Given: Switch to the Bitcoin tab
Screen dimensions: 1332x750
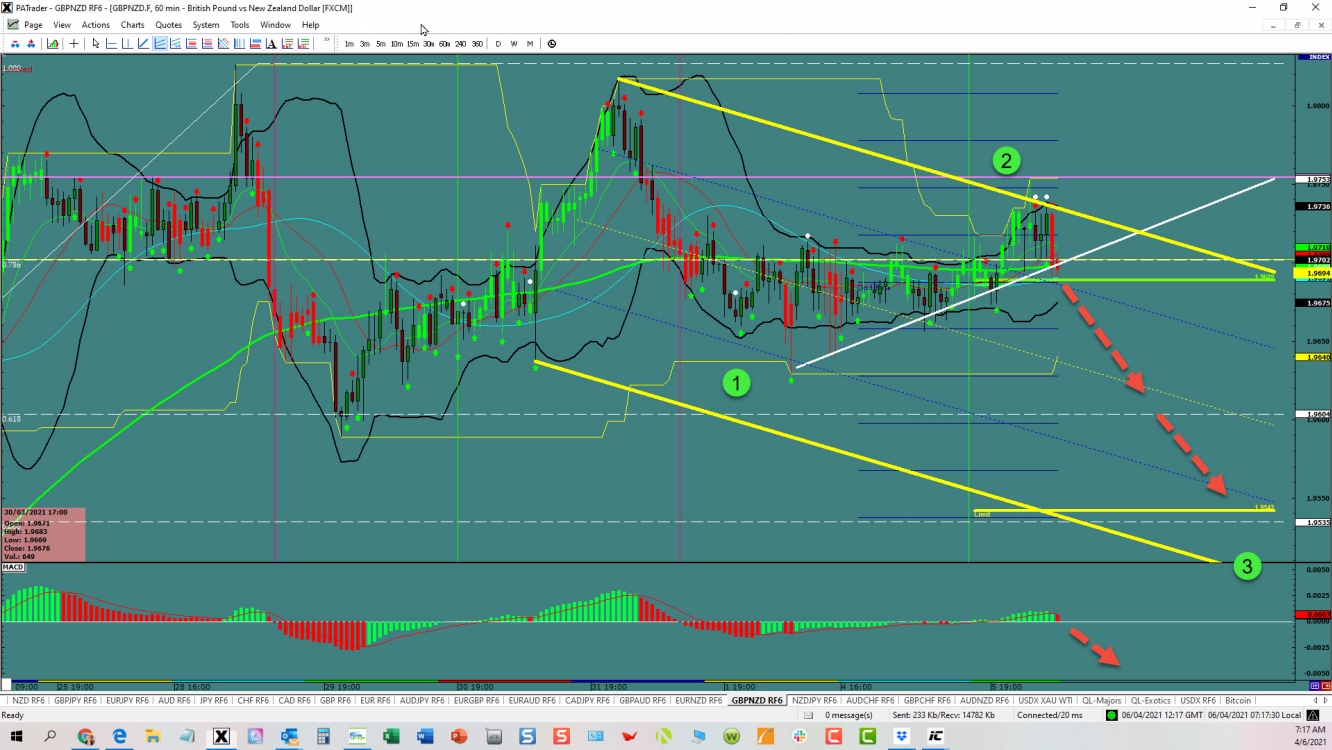Looking at the screenshot, I should coord(1238,701).
